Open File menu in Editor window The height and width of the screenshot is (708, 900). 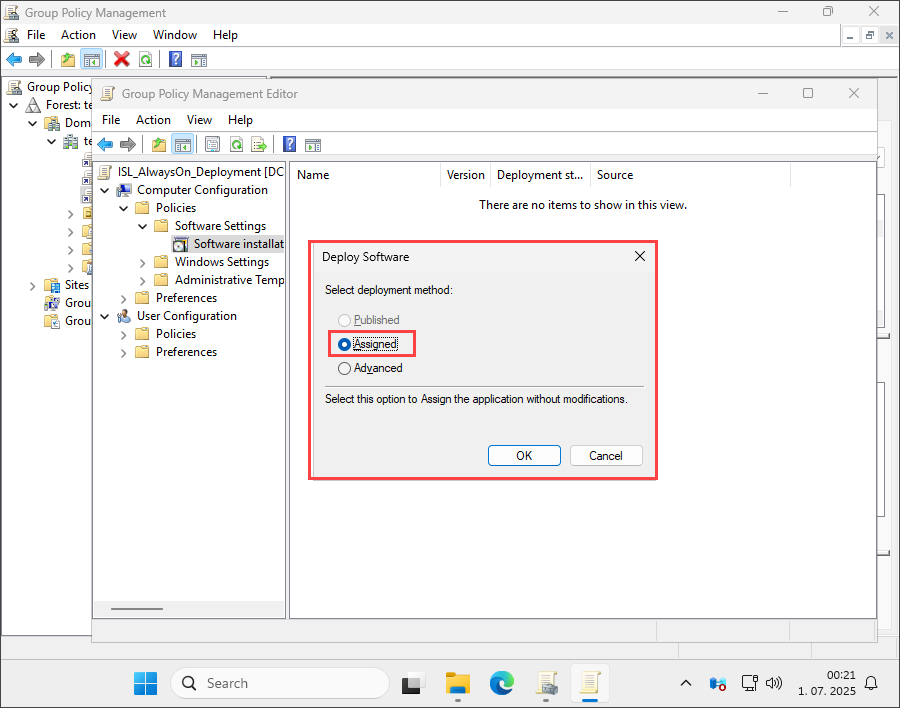pos(111,119)
